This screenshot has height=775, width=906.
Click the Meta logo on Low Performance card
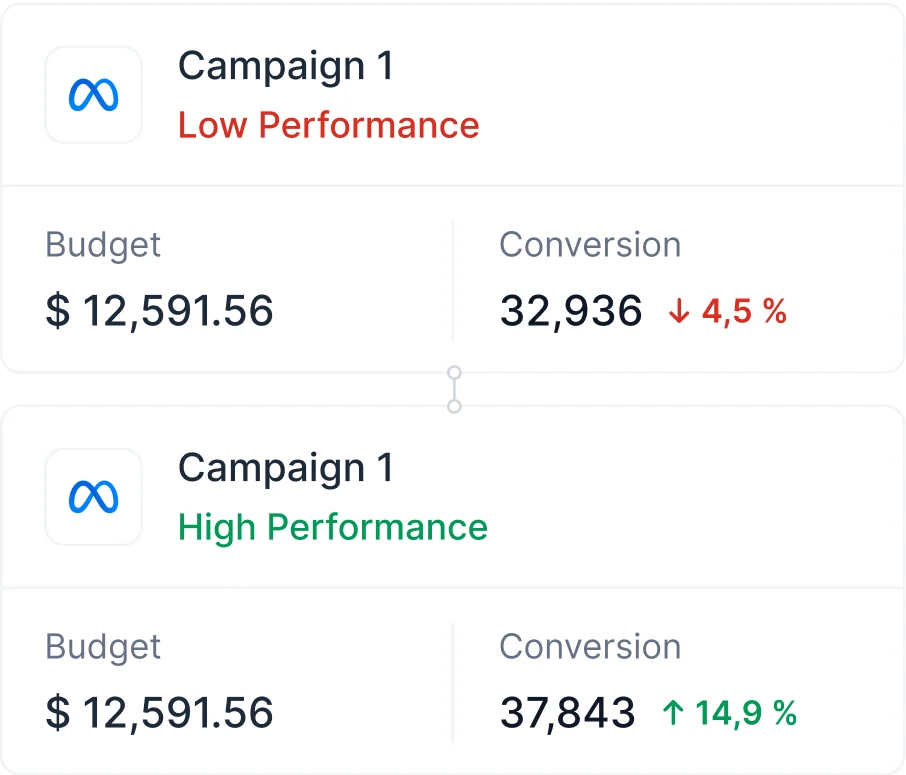click(x=94, y=95)
